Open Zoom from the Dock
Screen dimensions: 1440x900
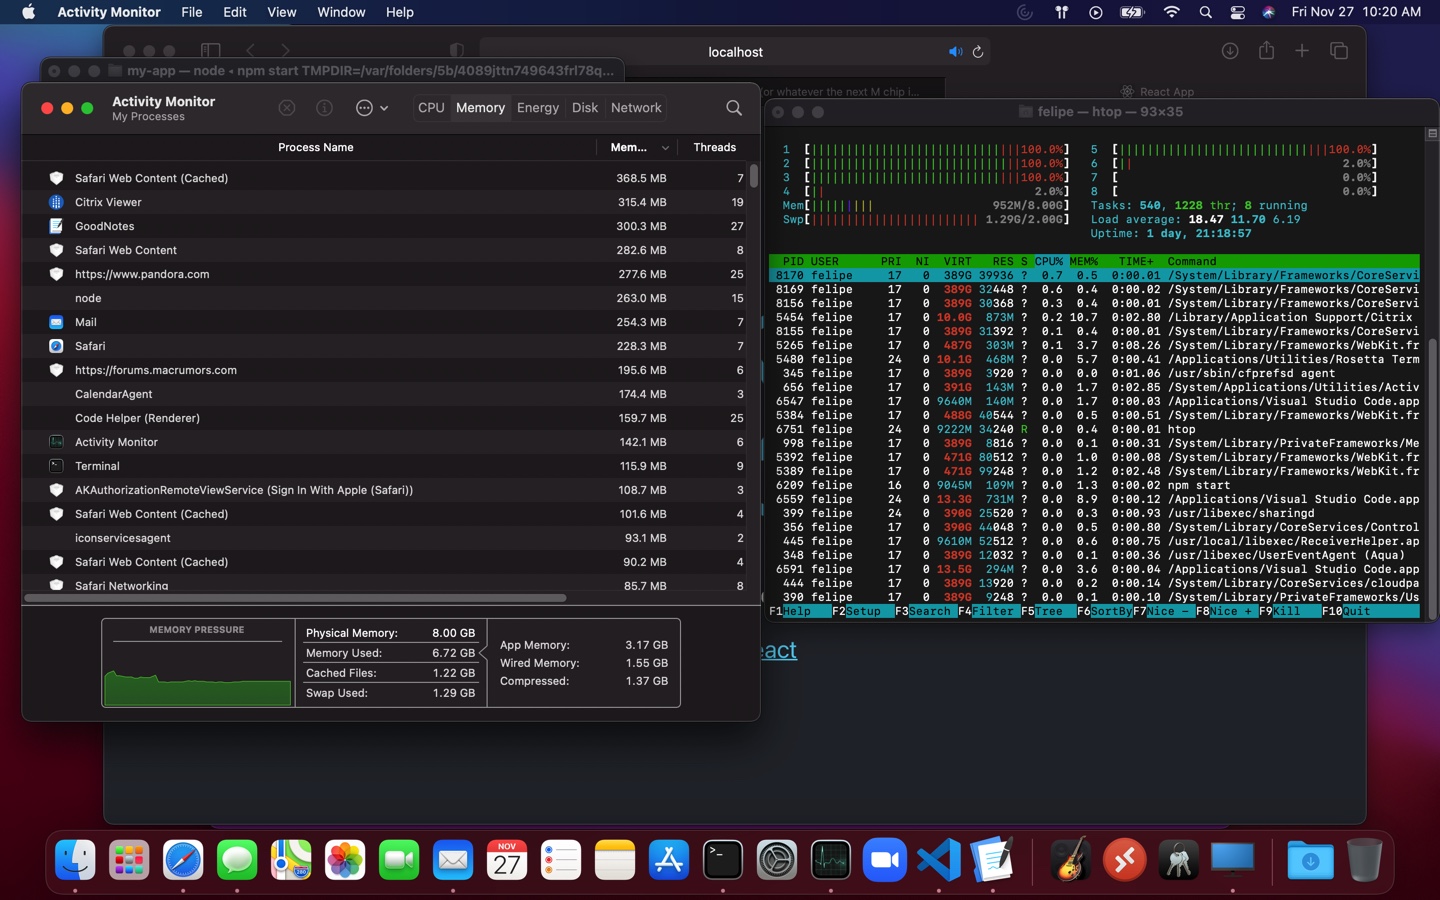click(x=884, y=860)
